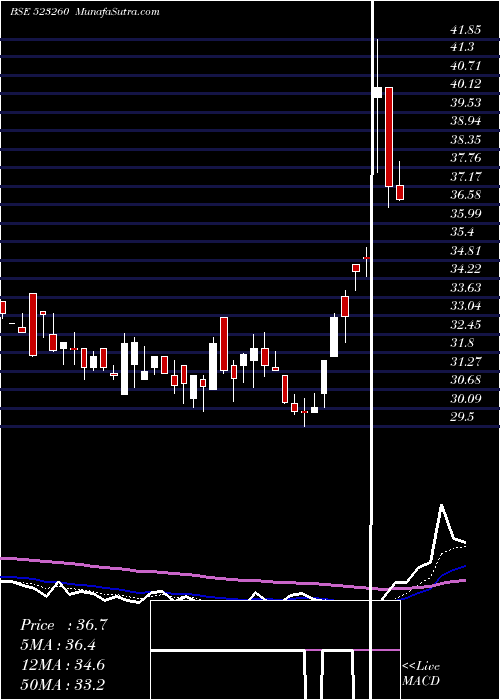The image size is (500, 700).
Task: Select the 37.17 price axis label
Action: coord(466,177)
